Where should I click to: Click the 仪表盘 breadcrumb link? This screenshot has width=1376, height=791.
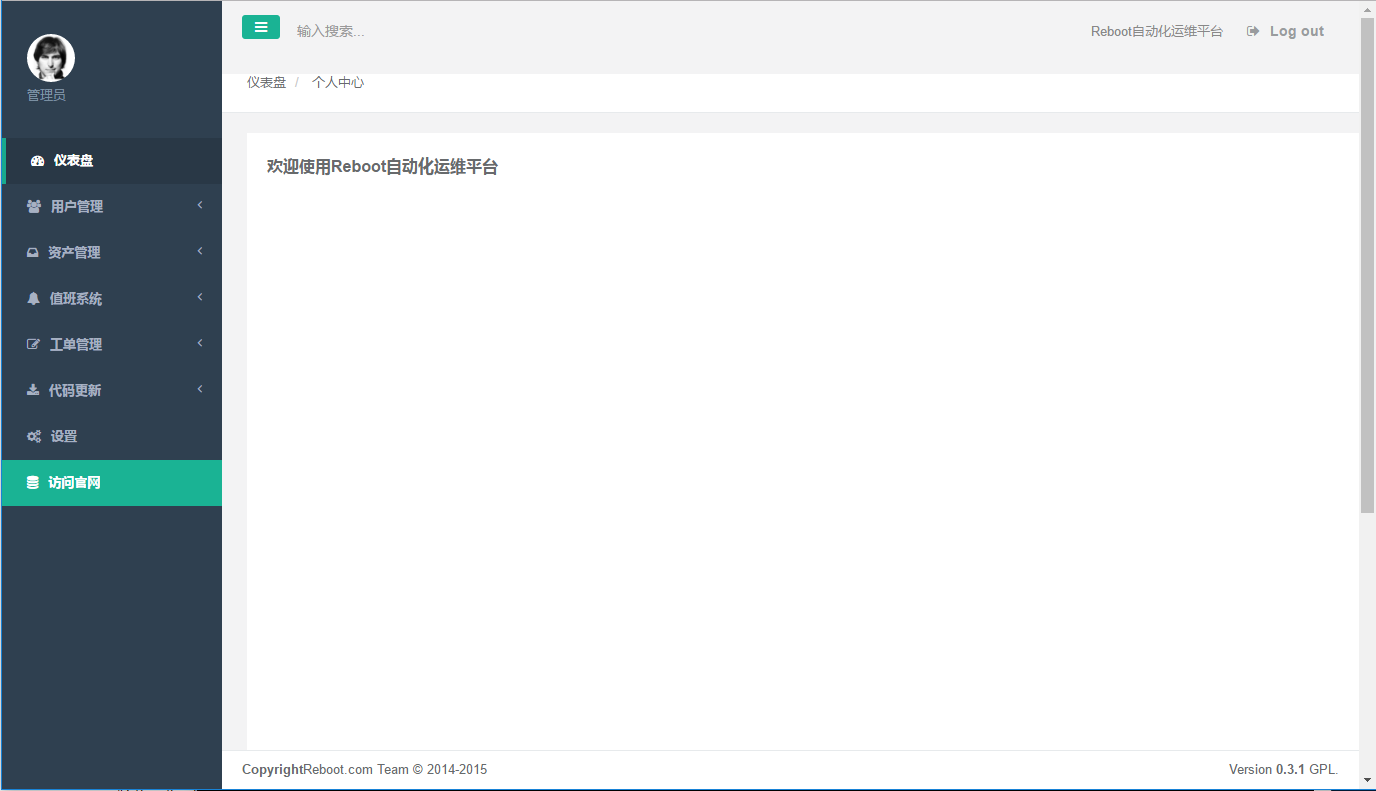(x=266, y=82)
